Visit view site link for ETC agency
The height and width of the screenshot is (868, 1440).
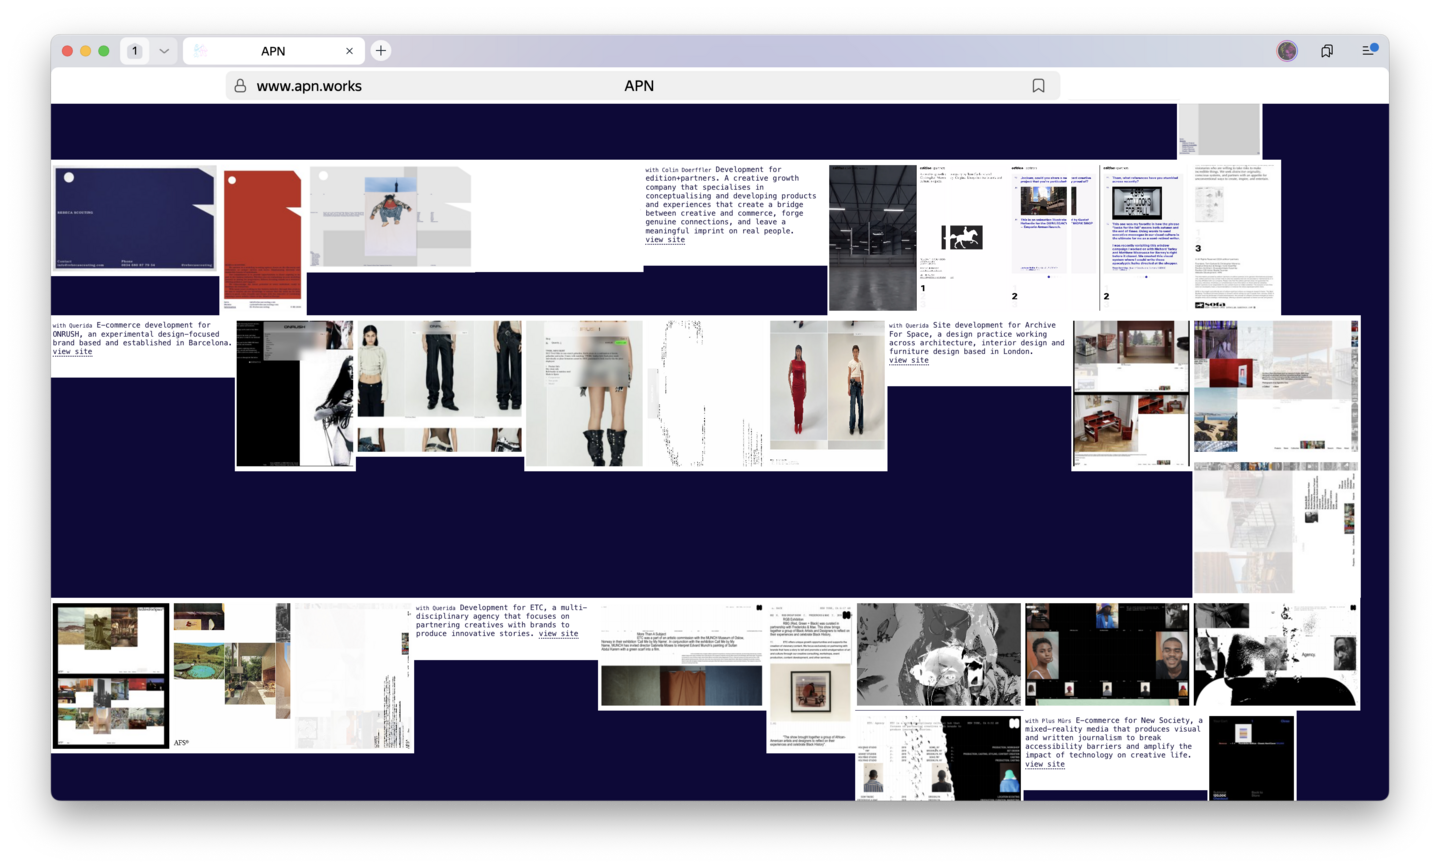(x=558, y=634)
